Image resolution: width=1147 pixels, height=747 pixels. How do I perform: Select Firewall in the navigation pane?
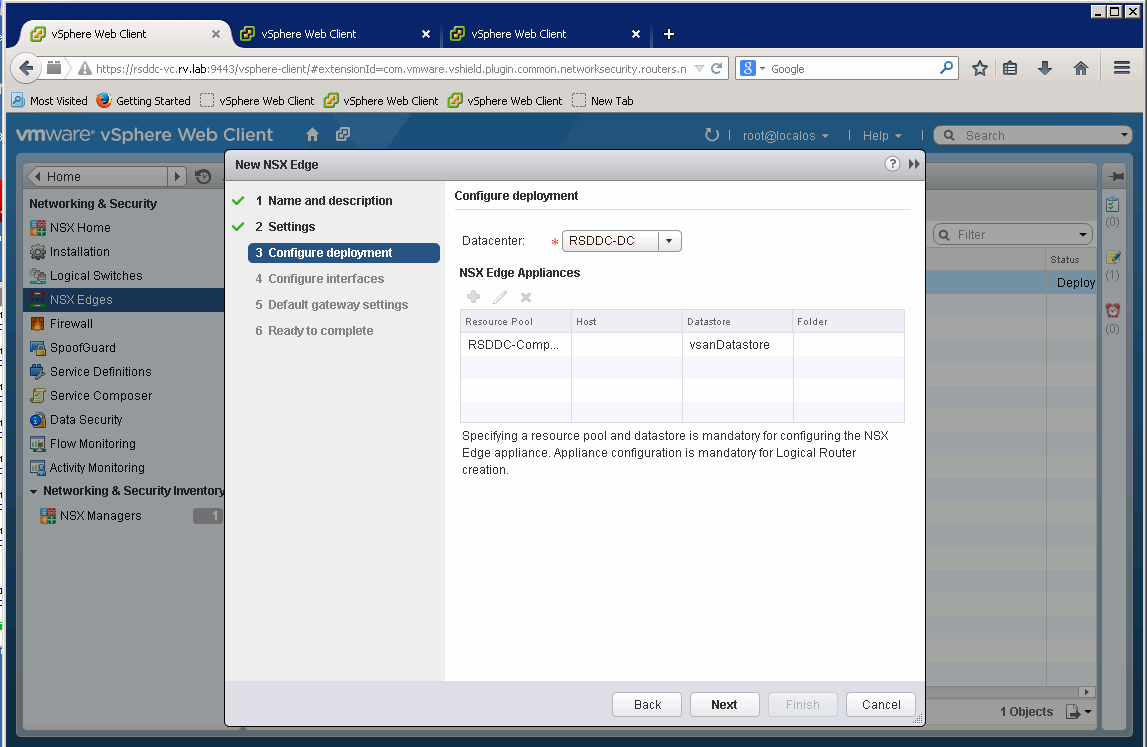point(71,324)
